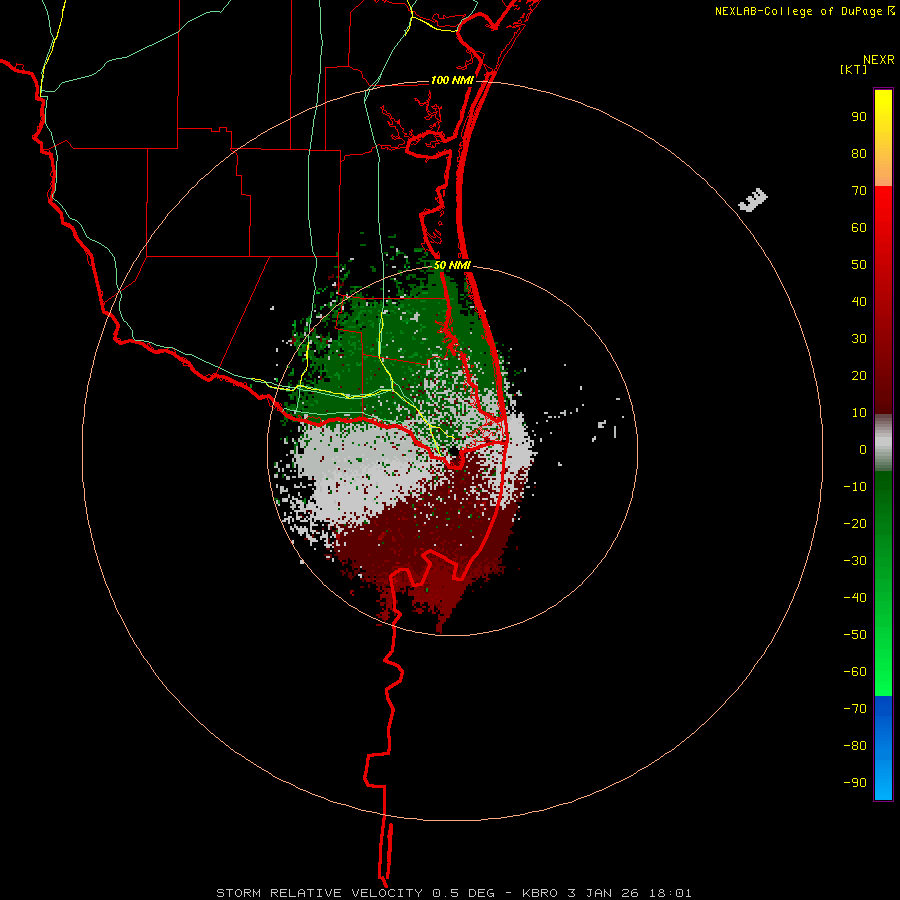Click the positive 50 knot scale value
This screenshot has width=900, height=900.
[859, 265]
